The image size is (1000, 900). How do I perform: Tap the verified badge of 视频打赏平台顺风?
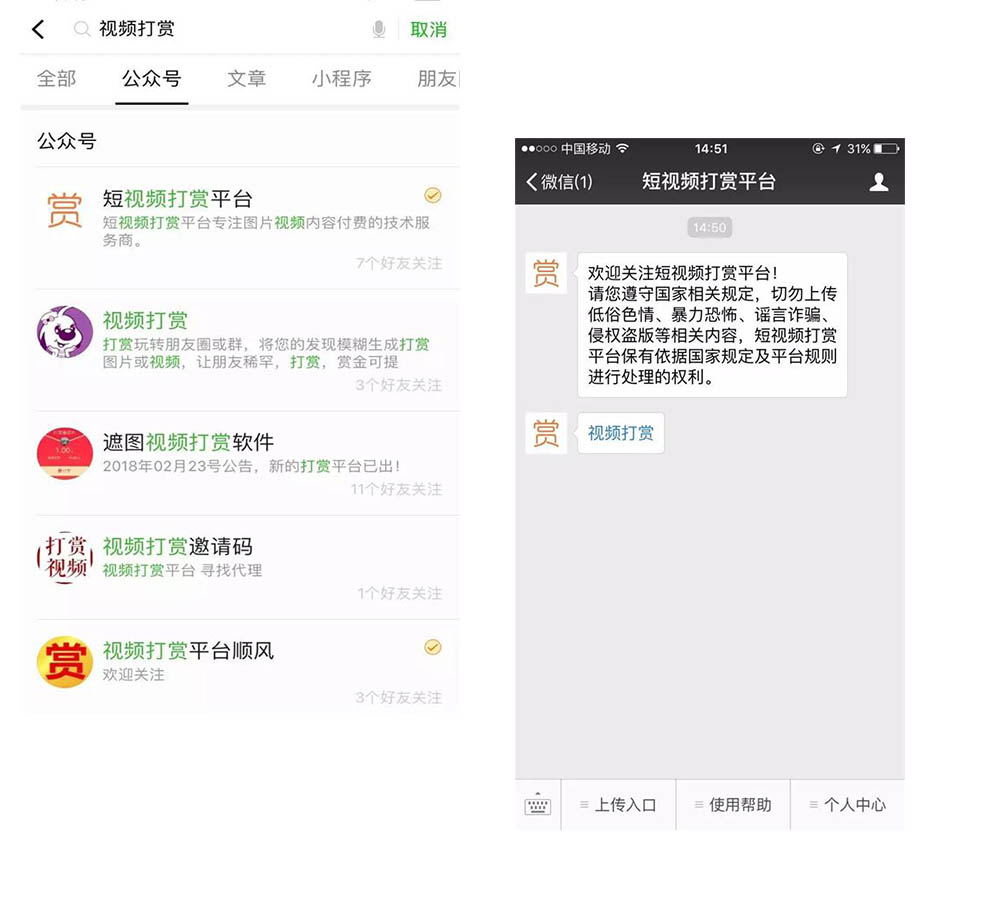432,647
